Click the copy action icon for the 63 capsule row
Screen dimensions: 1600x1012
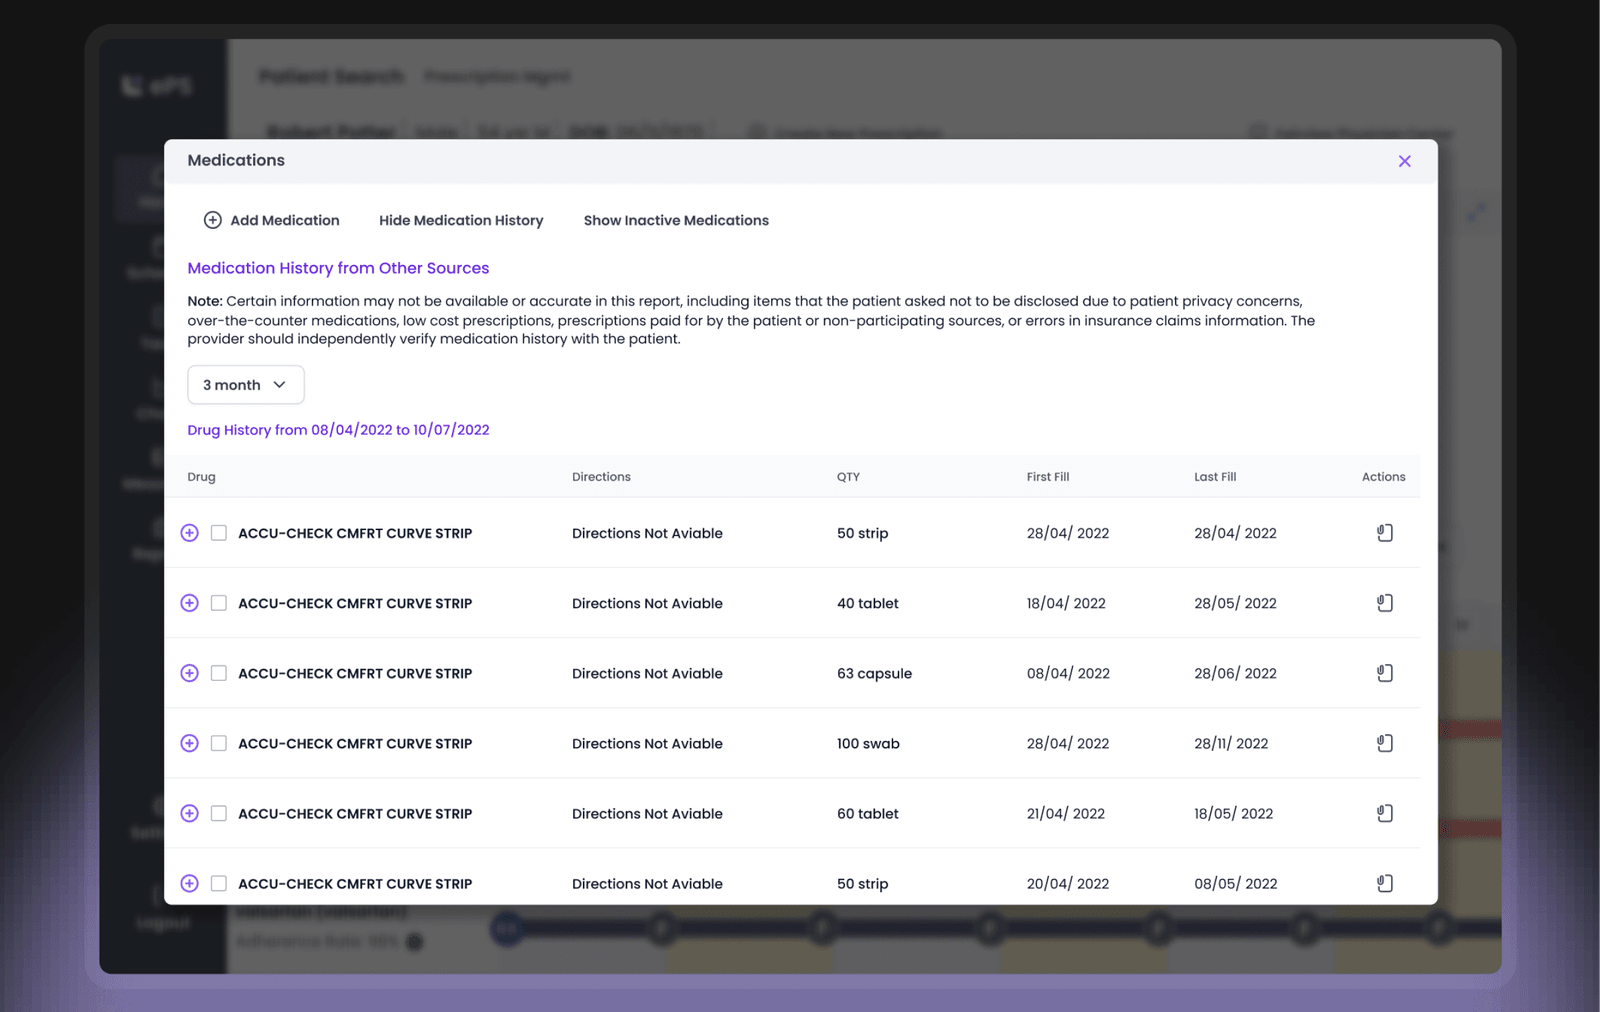(1384, 673)
